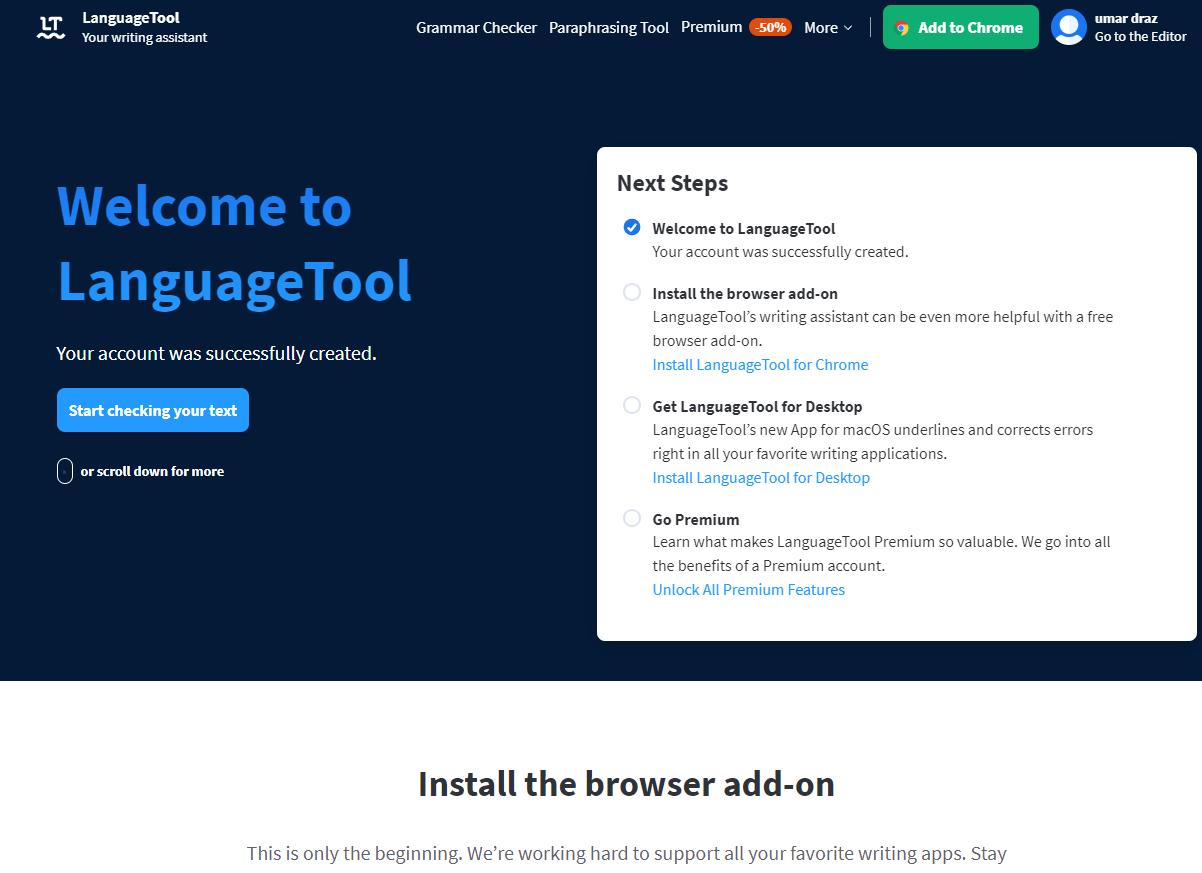The width and height of the screenshot is (1202, 873).
Task: Select the Paraphrasing Tool menu item
Action: pyautogui.click(x=609, y=27)
